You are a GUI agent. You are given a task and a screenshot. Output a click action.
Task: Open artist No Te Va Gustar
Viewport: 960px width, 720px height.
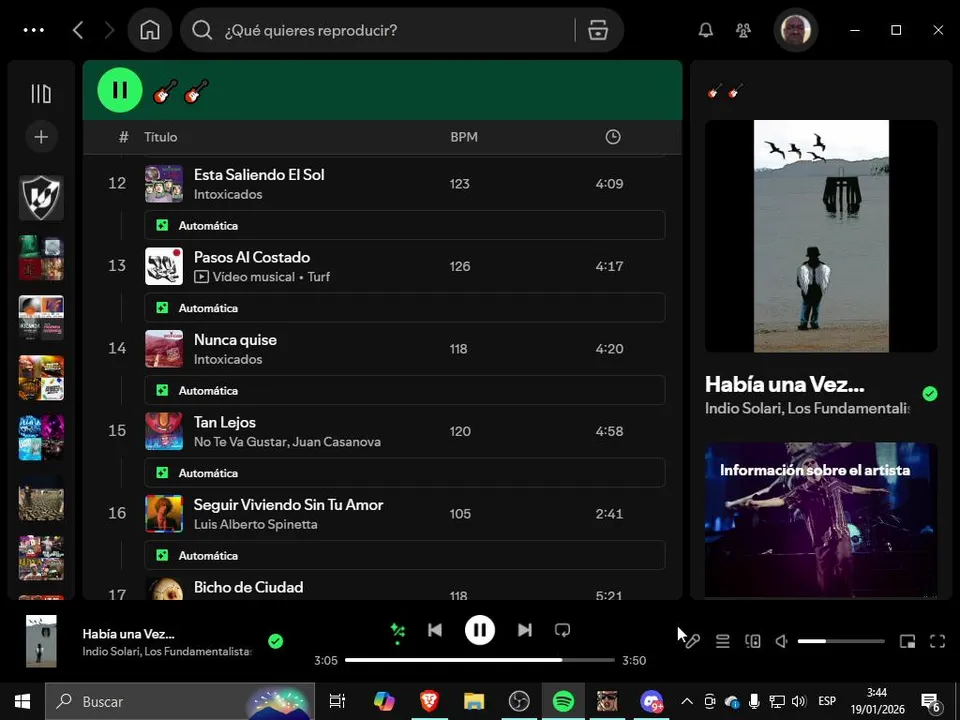241,441
